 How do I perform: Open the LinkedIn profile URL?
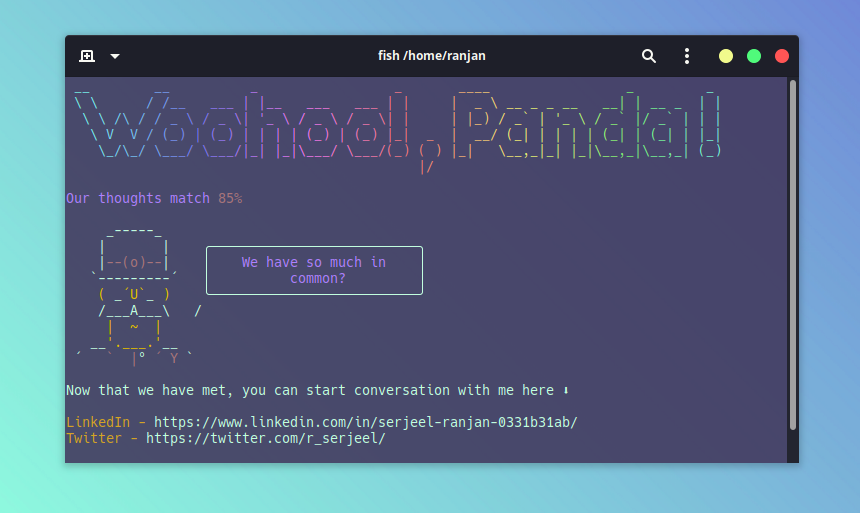pyautogui.click(x=365, y=422)
